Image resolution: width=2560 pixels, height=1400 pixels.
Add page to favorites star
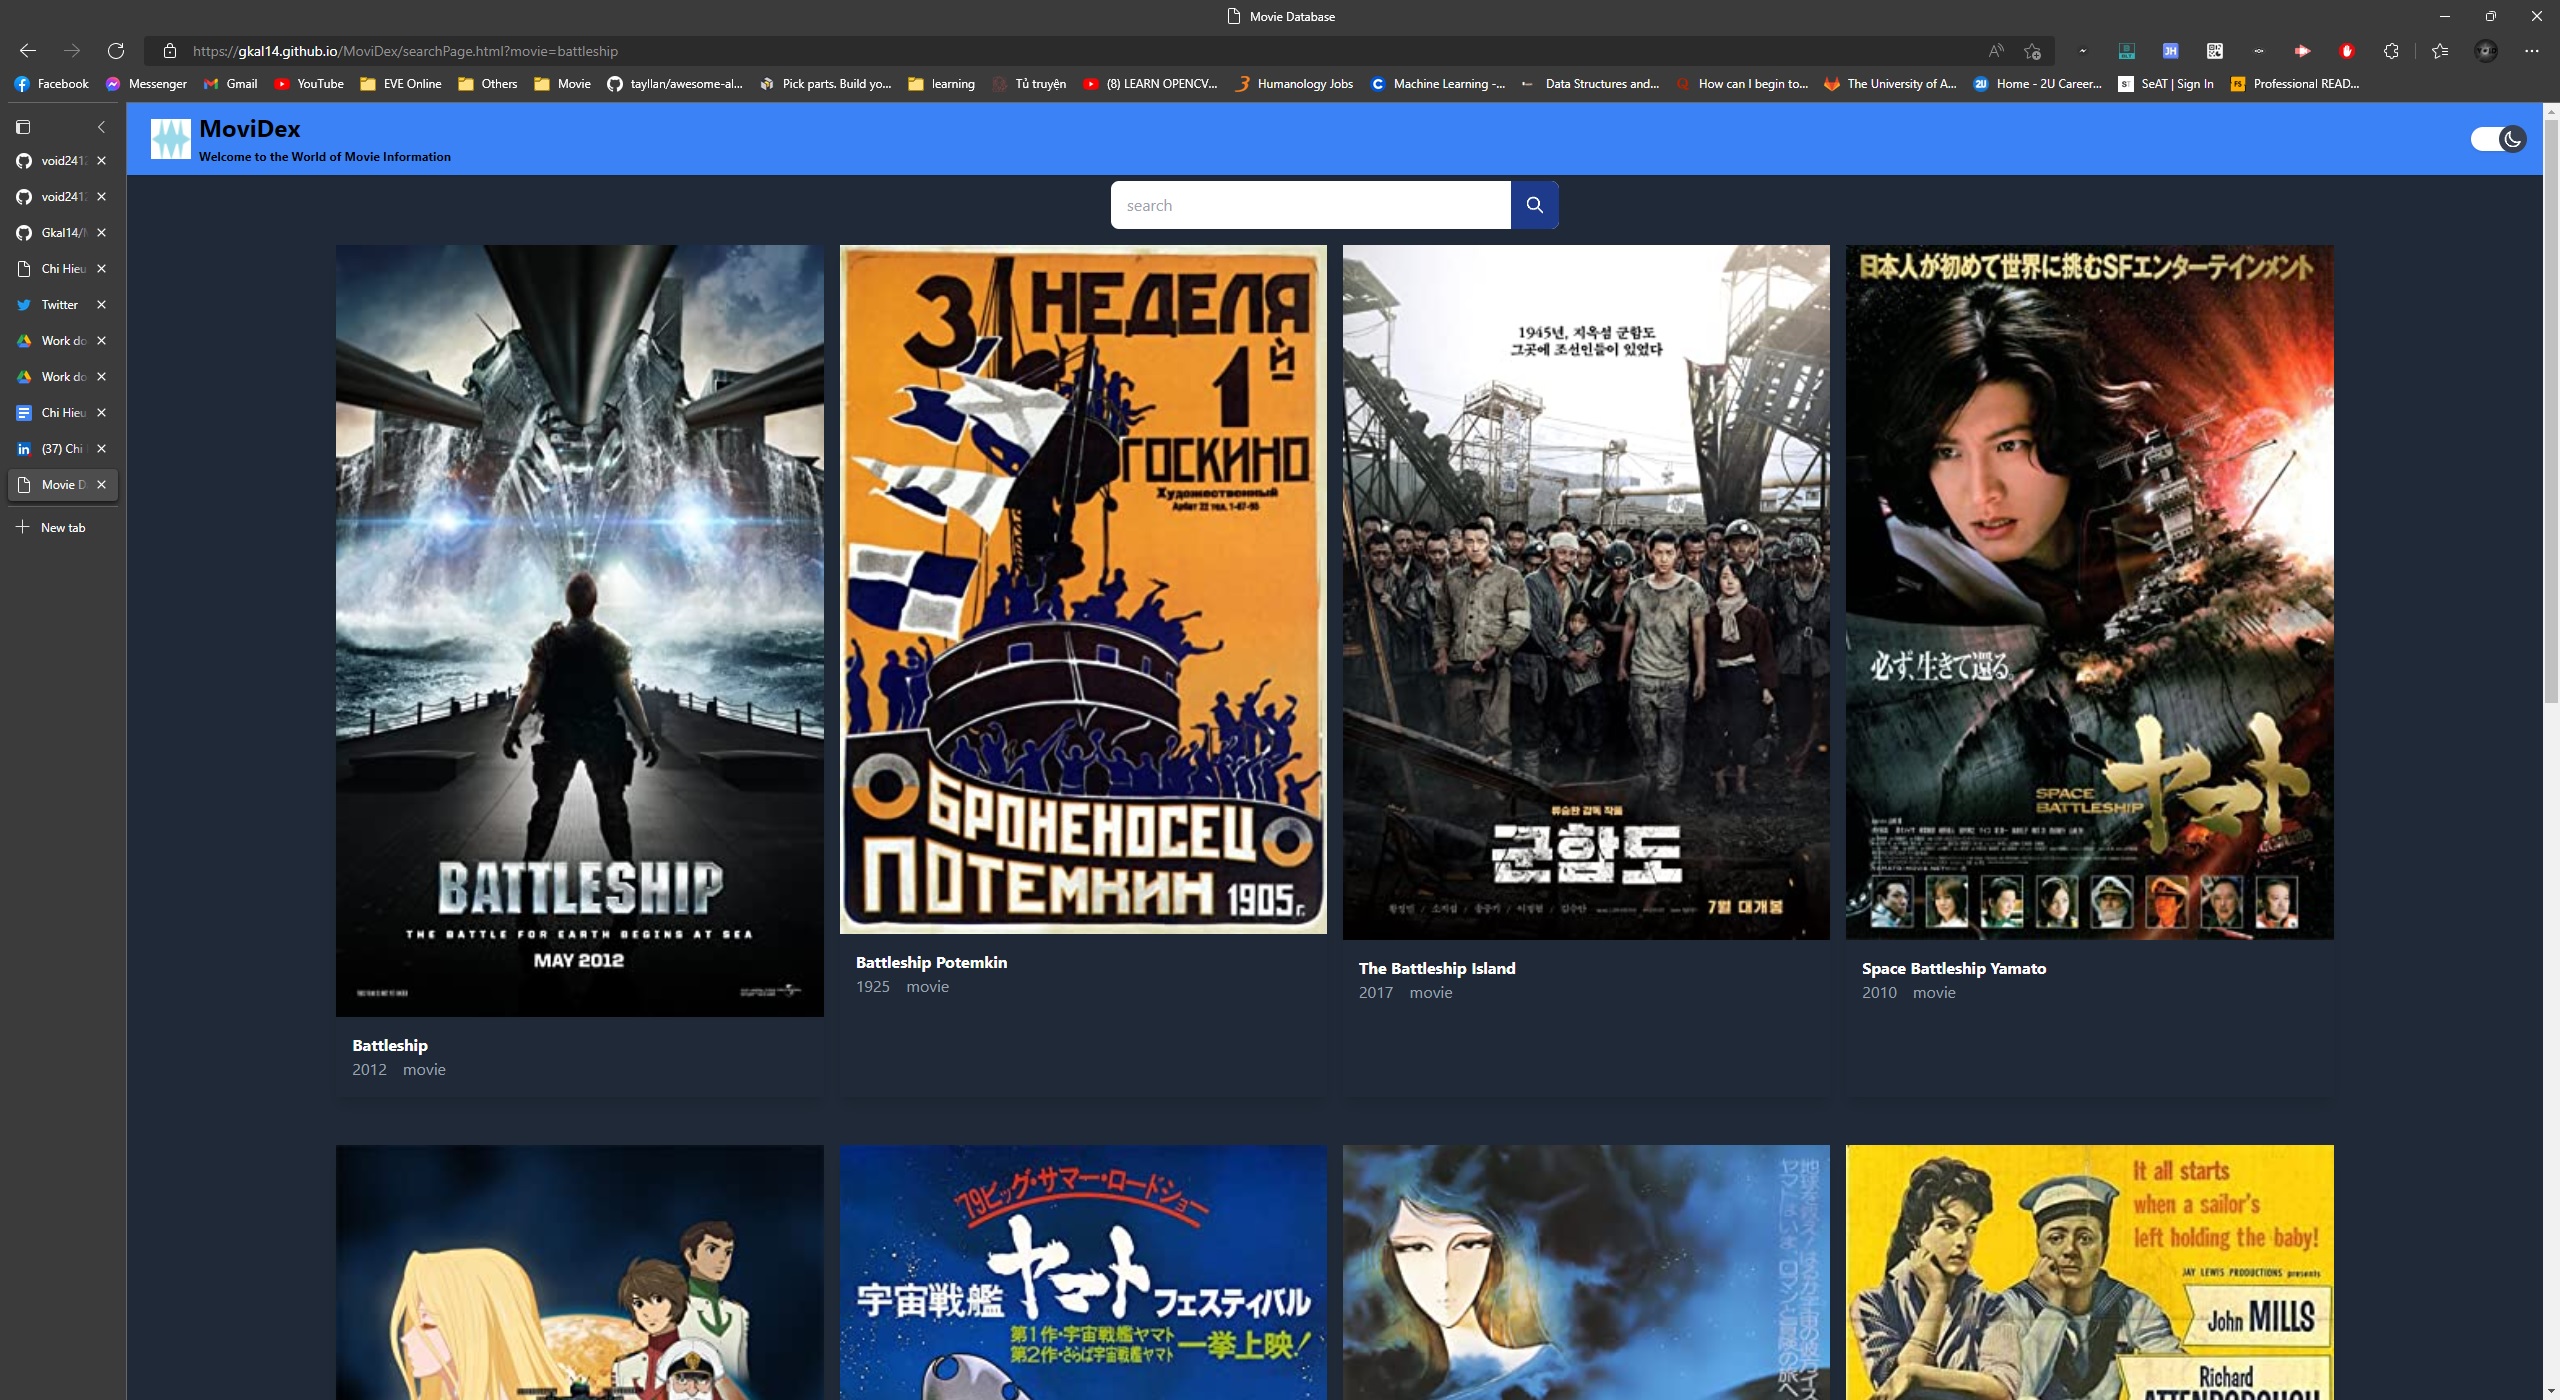2032,51
